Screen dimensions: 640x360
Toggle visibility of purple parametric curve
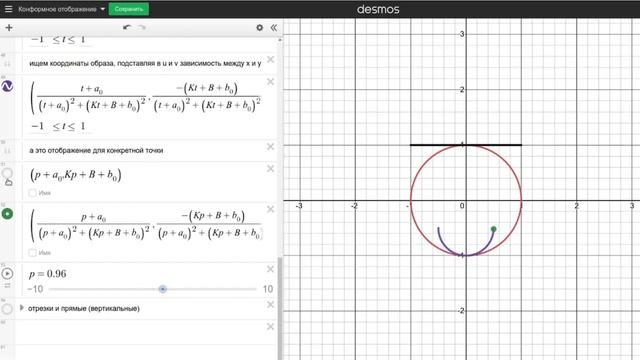[x=7, y=86]
